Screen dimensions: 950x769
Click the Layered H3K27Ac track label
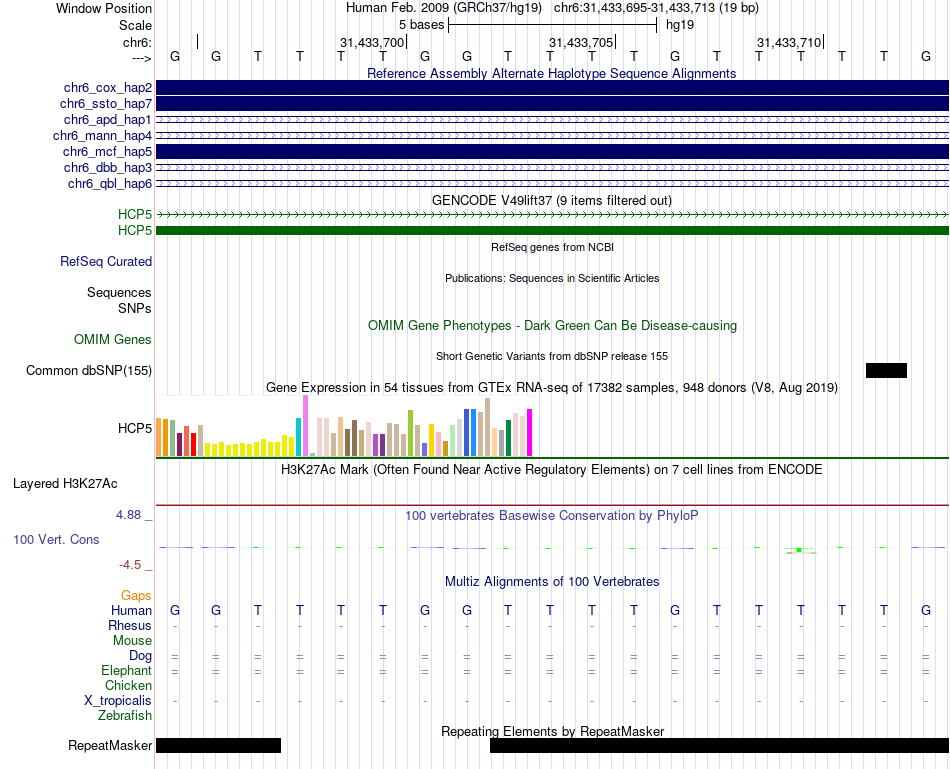point(65,484)
